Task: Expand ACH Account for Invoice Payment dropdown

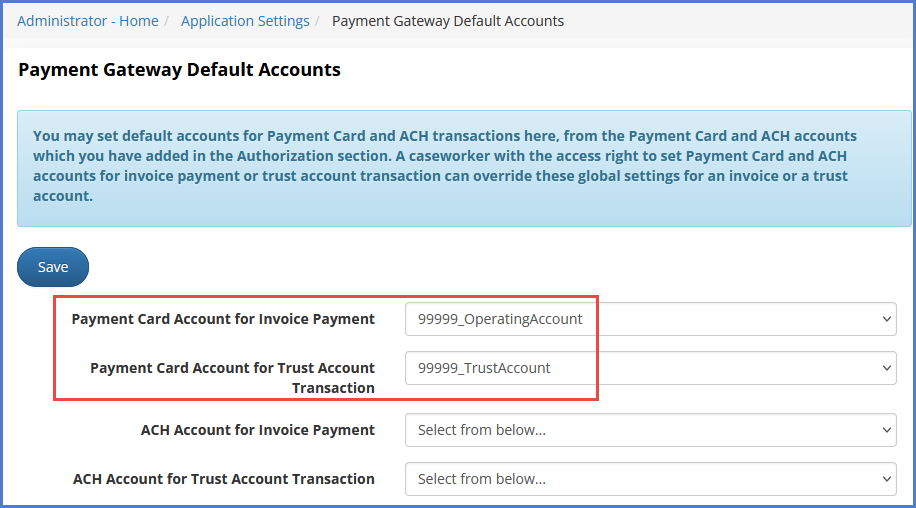Action: coord(650,430)
